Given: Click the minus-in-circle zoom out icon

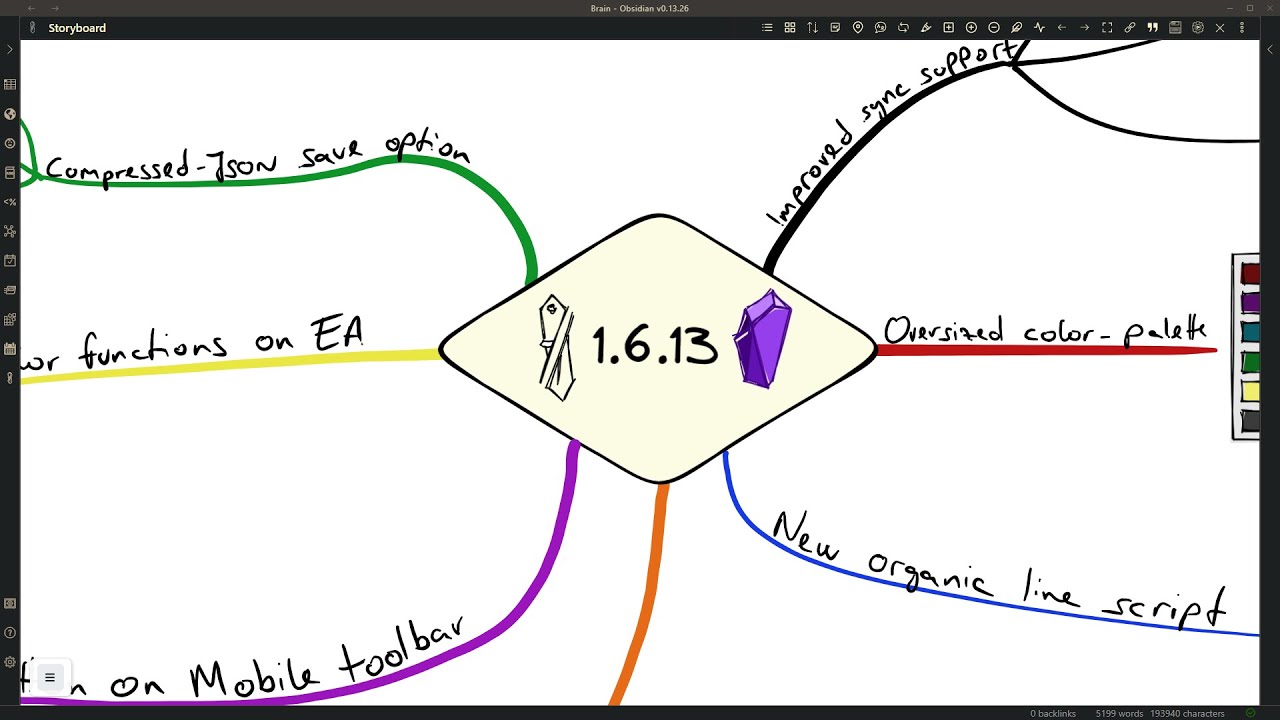Looking at the screenshot, I should click(x=994, y=28).
